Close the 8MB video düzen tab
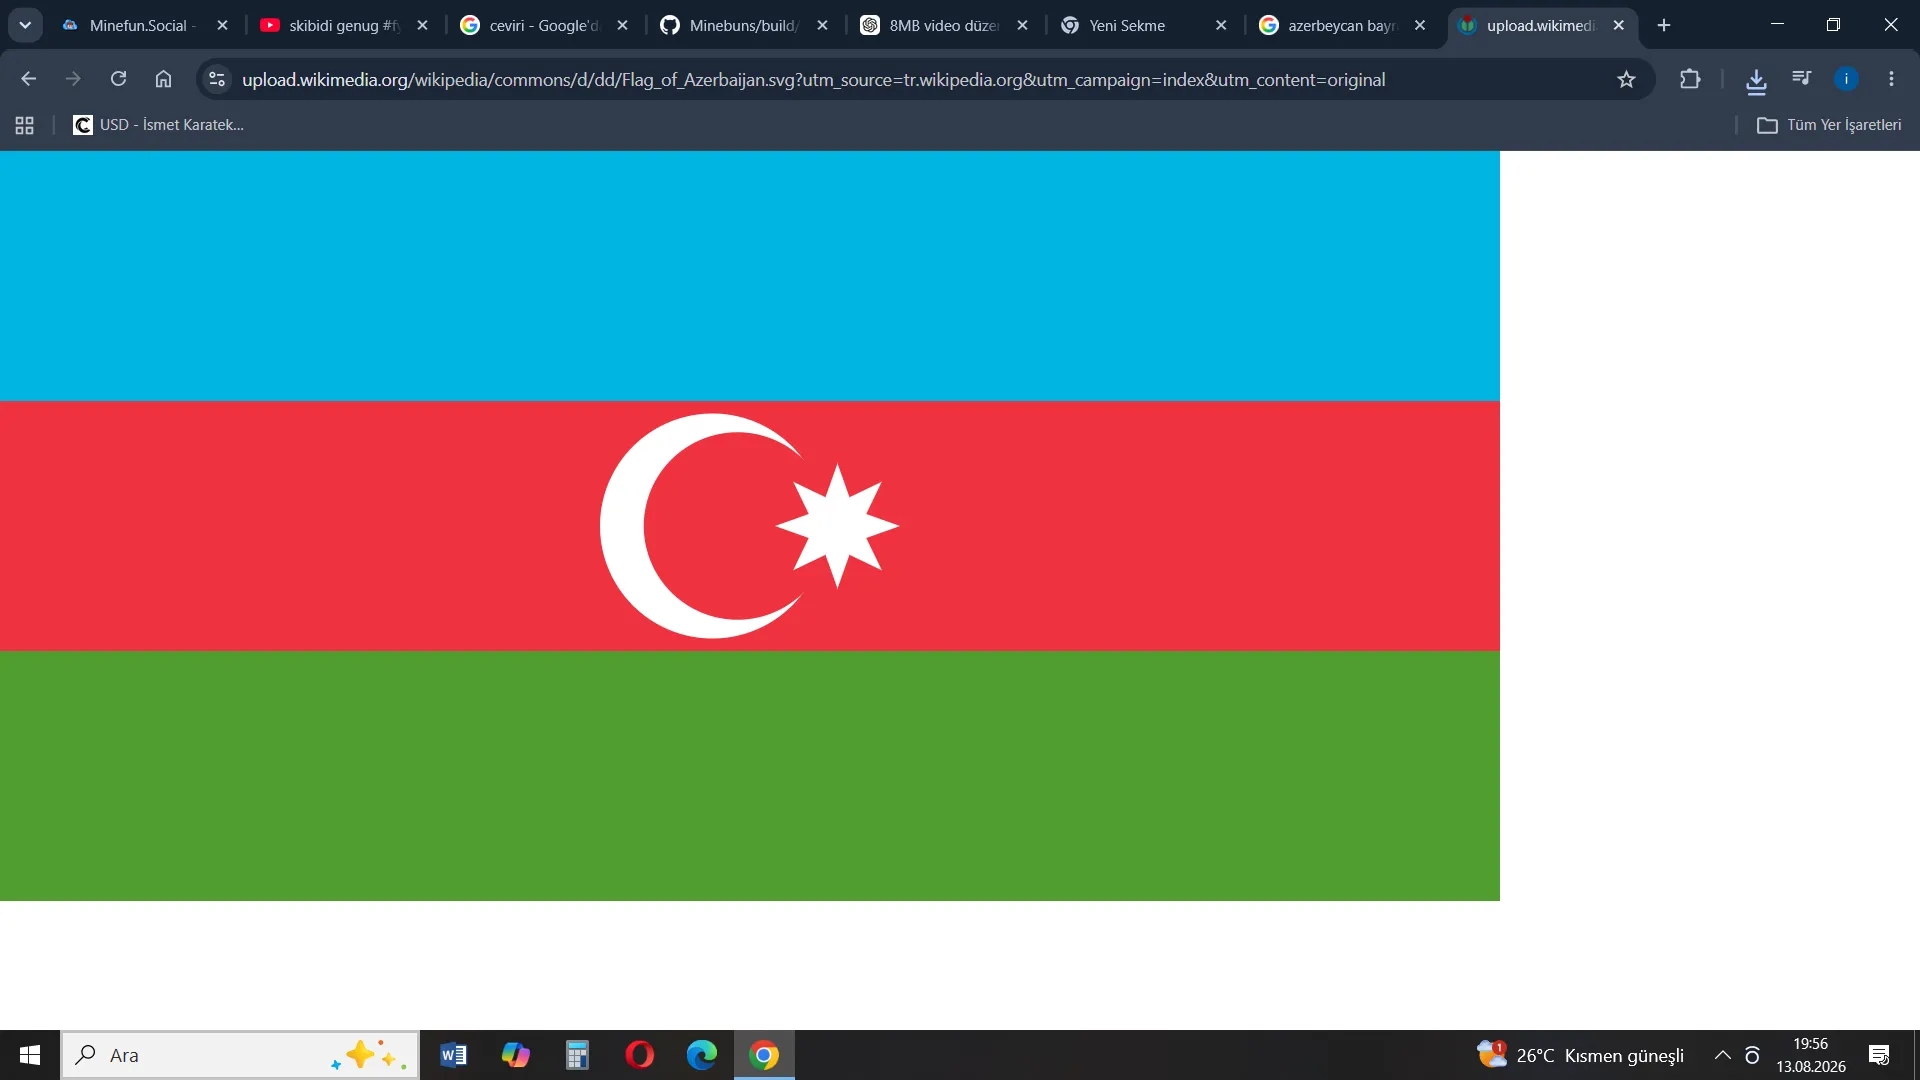Image resolution: width=1920 pixels, height=1080 pixels. (1022, 25)
